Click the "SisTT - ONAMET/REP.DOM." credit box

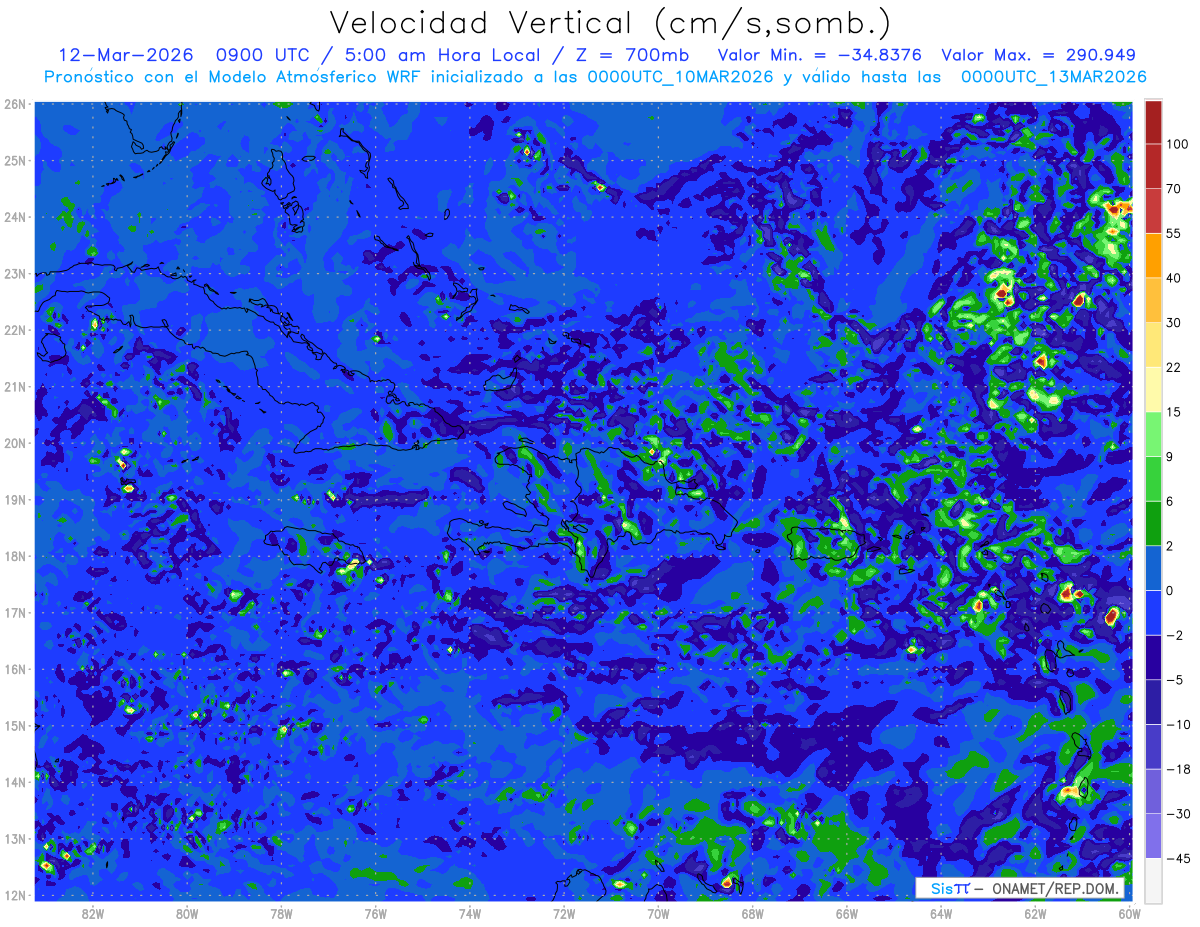coord(1020,888)
